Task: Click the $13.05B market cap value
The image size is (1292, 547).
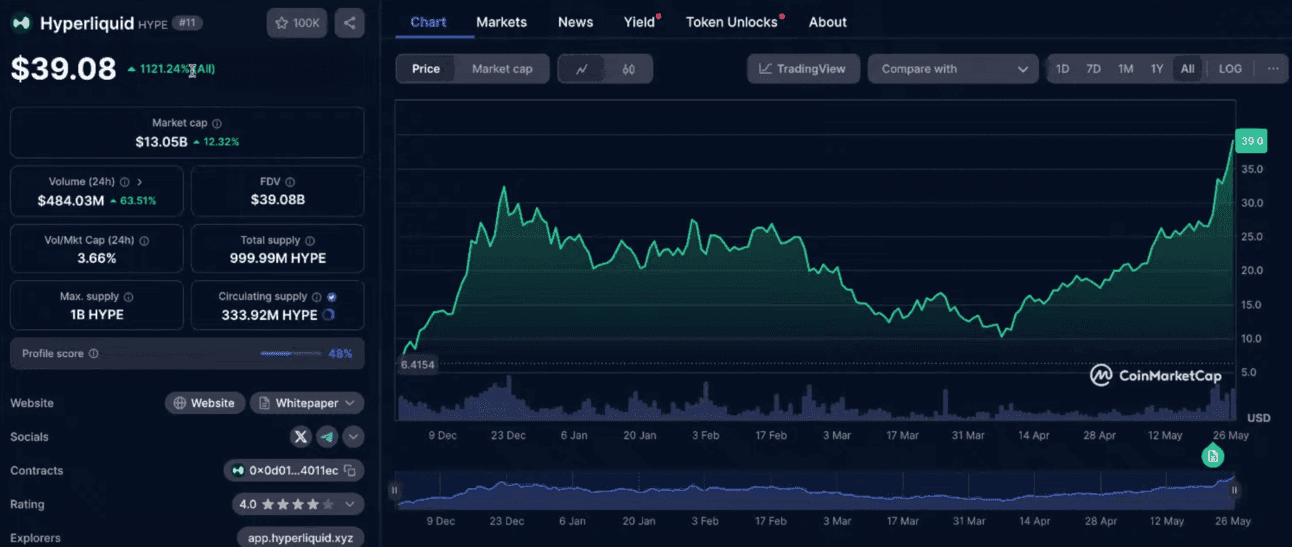Action: [x=161, y=142]
